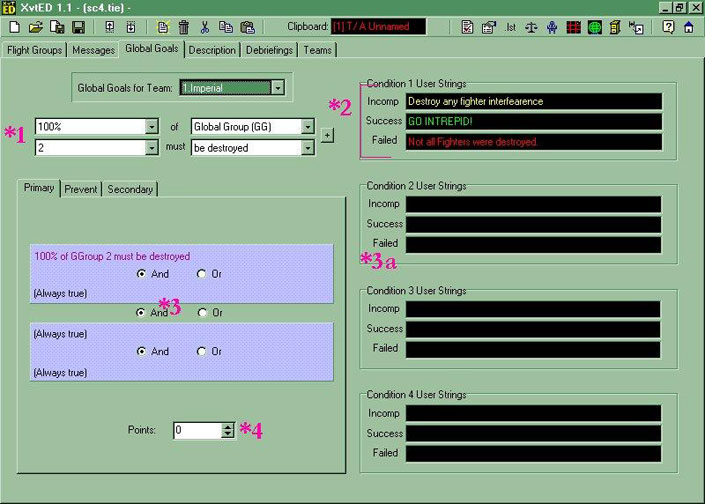Click the blue home icon

coord(688,27)
